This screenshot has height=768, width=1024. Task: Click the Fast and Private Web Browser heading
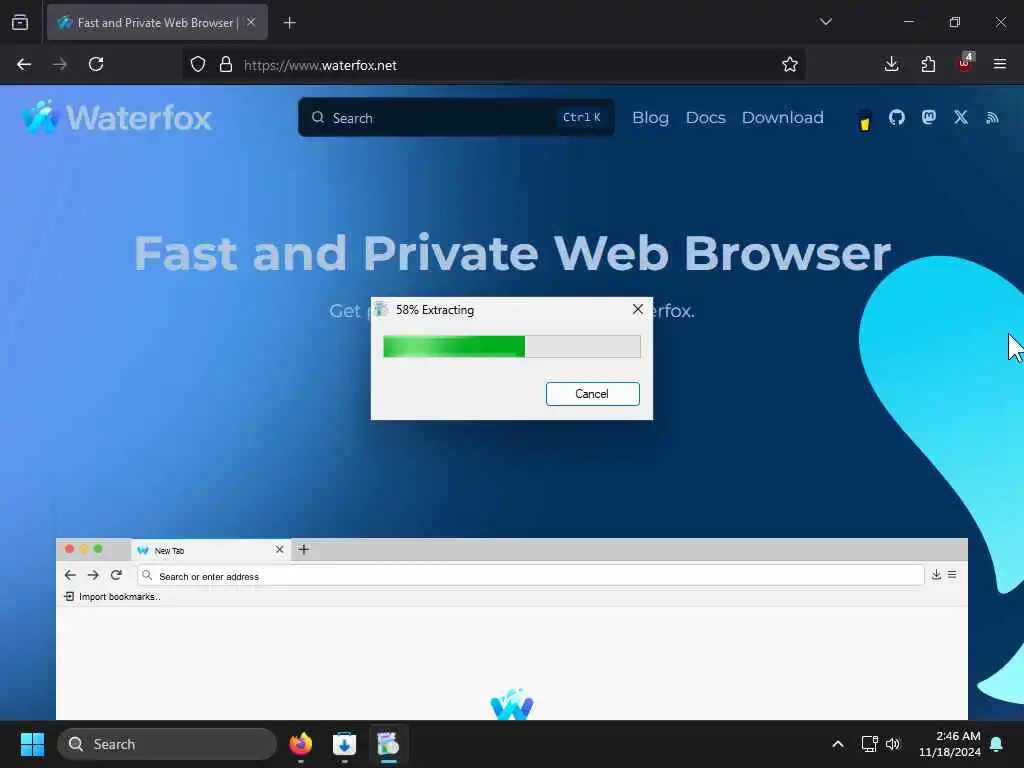[512, 253]
